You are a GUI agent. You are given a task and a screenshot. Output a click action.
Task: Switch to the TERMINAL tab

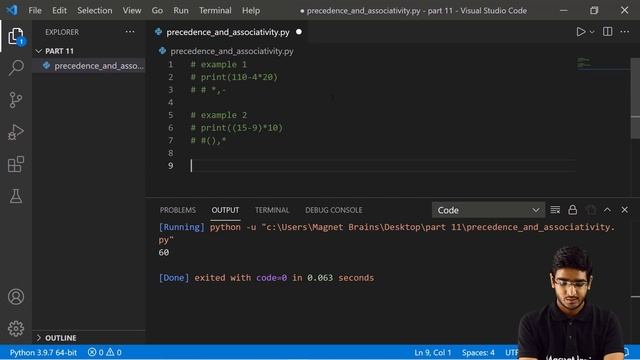[272, 210]
